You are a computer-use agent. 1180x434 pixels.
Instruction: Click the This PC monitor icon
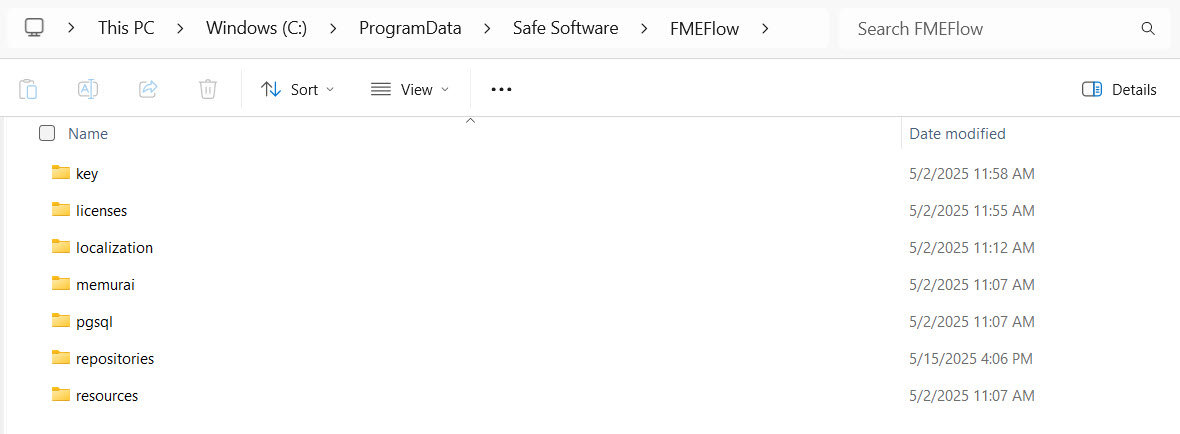34,28
